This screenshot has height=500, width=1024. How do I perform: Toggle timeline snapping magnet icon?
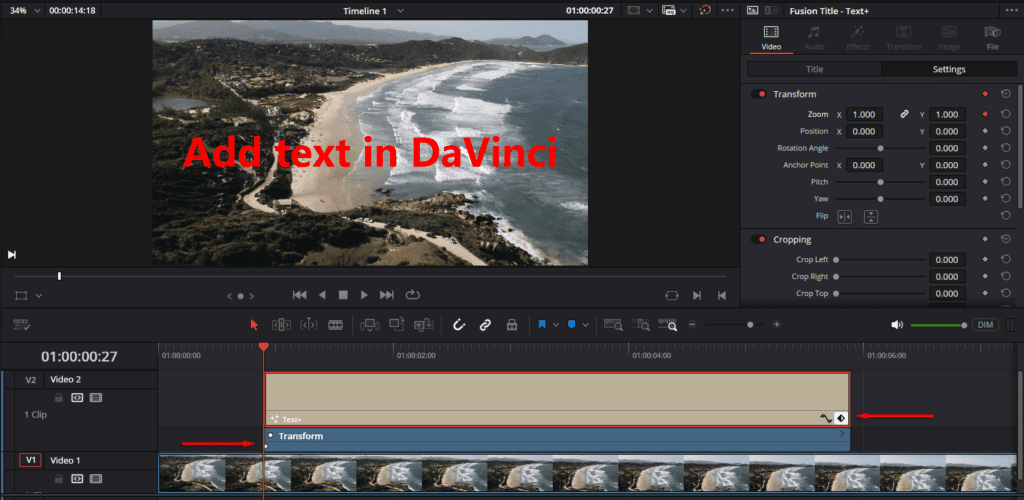[459, 325]
